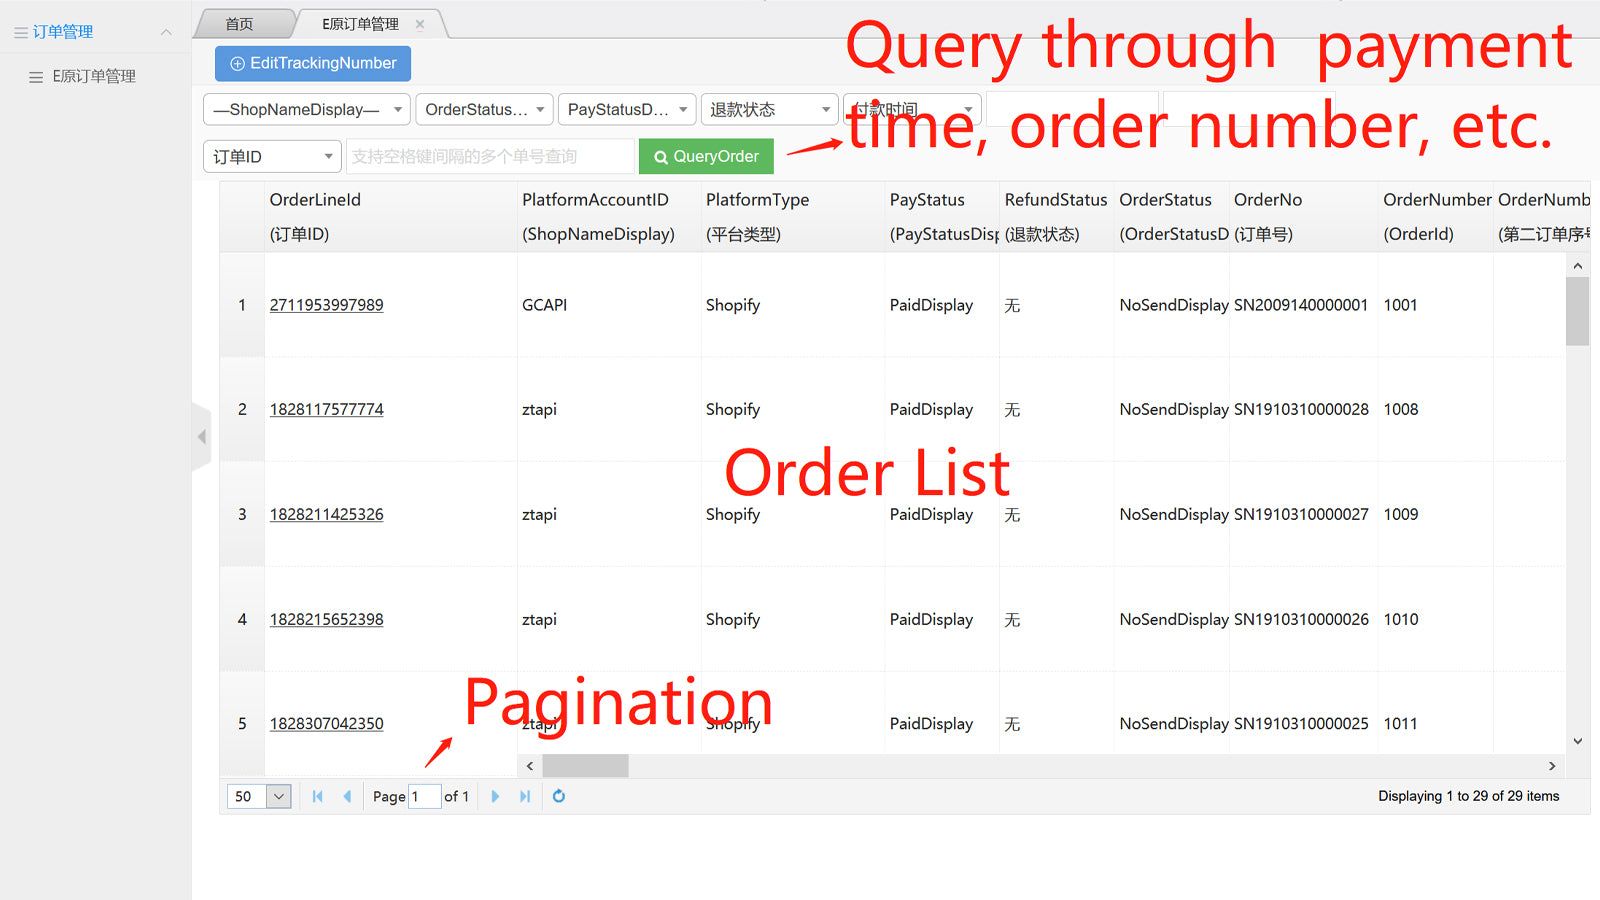Open order link 1828117577774
Viewport: 1600px width, 900px height.
click(x=326, y=409)
